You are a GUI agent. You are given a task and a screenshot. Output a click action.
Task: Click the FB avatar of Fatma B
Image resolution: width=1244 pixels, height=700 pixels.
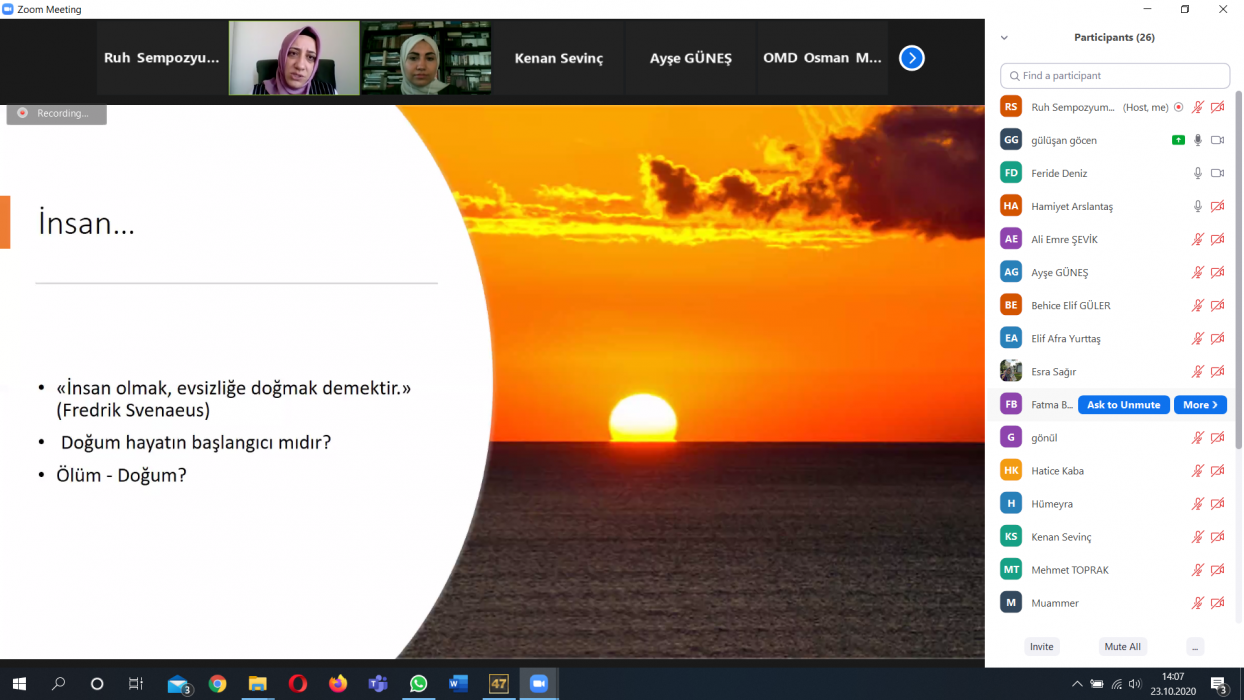pos(1011,404)
